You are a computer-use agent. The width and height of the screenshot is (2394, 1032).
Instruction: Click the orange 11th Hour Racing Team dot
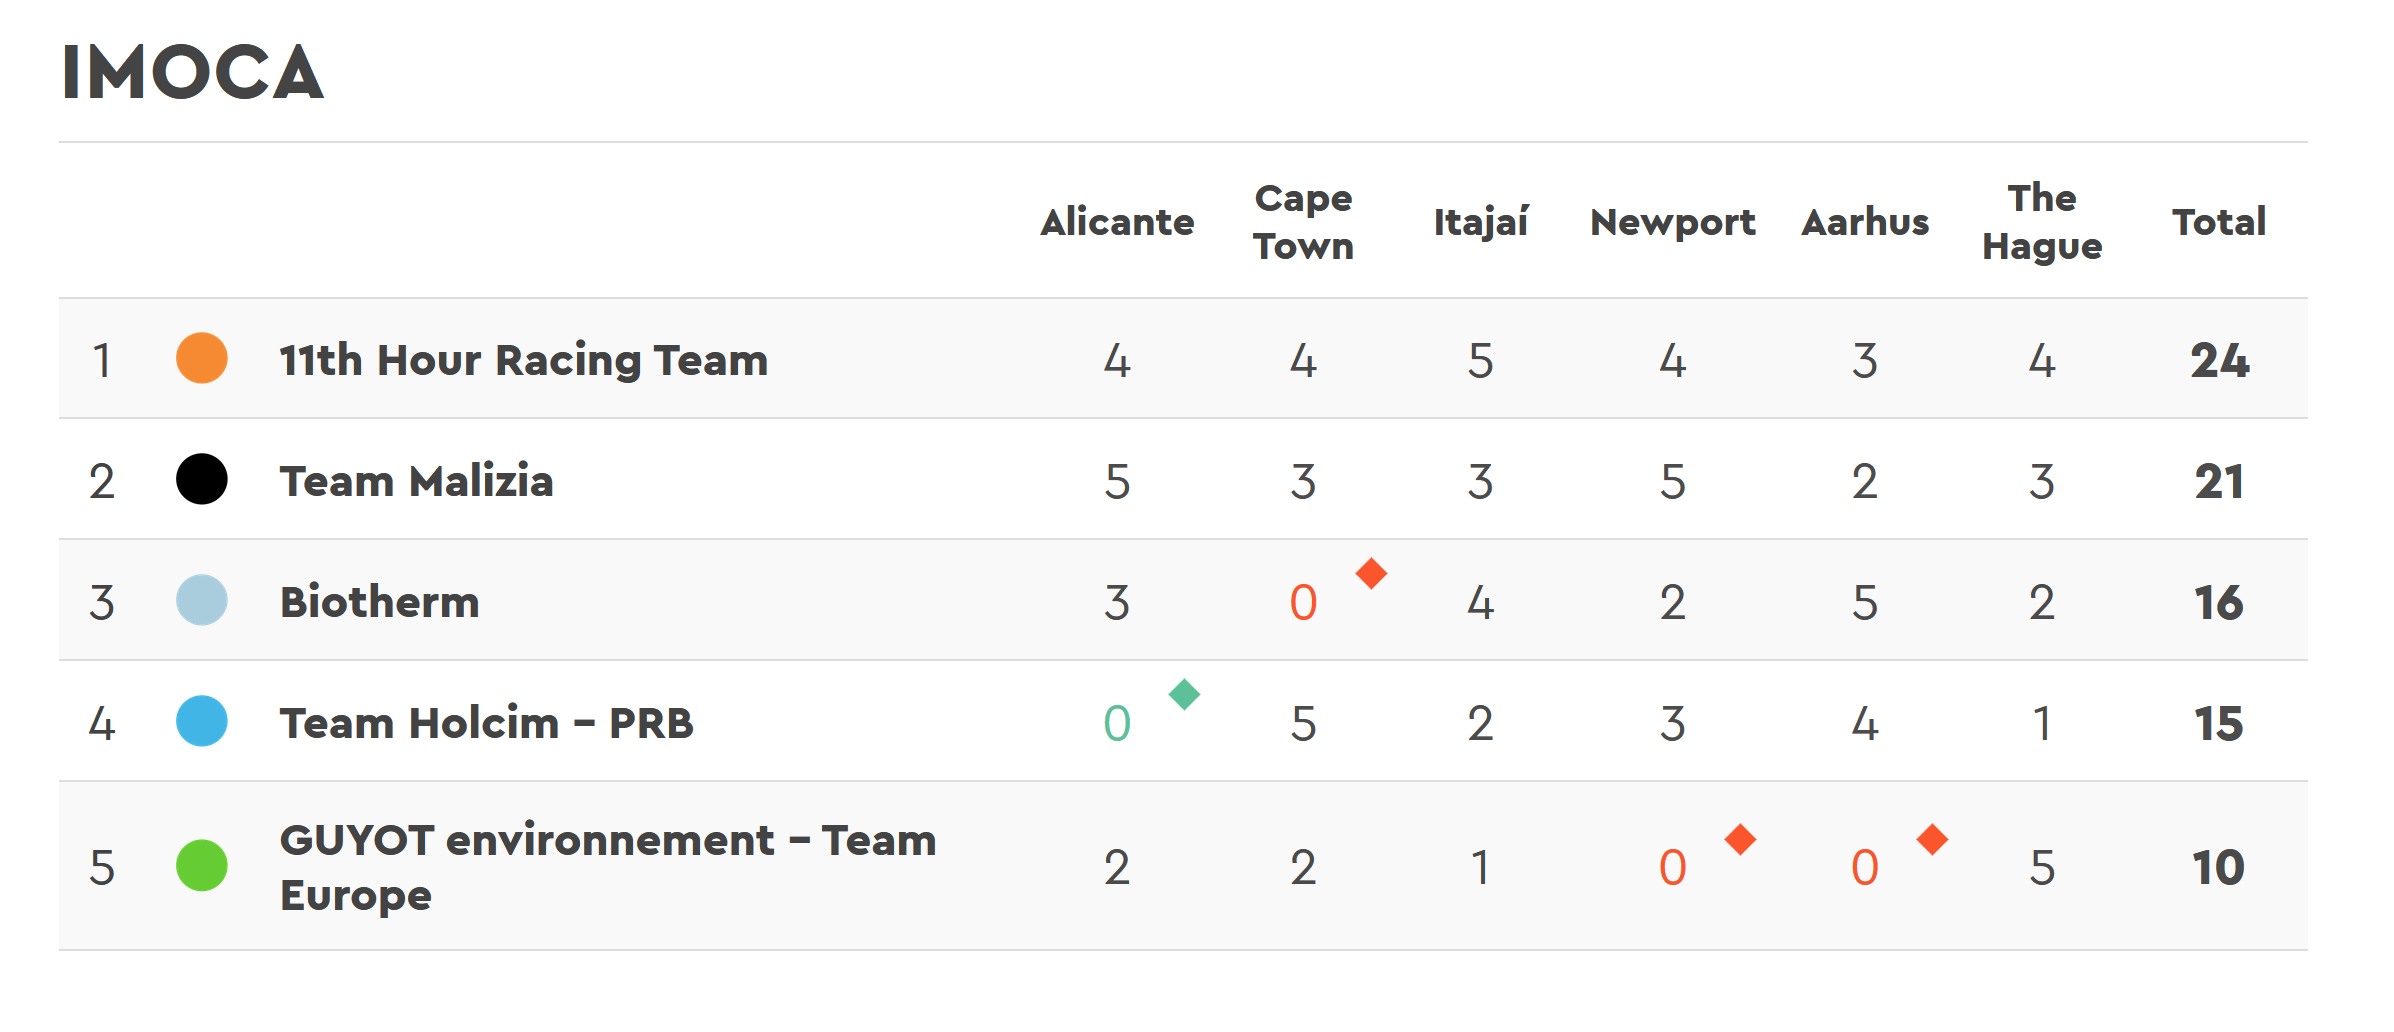[202, 358]
